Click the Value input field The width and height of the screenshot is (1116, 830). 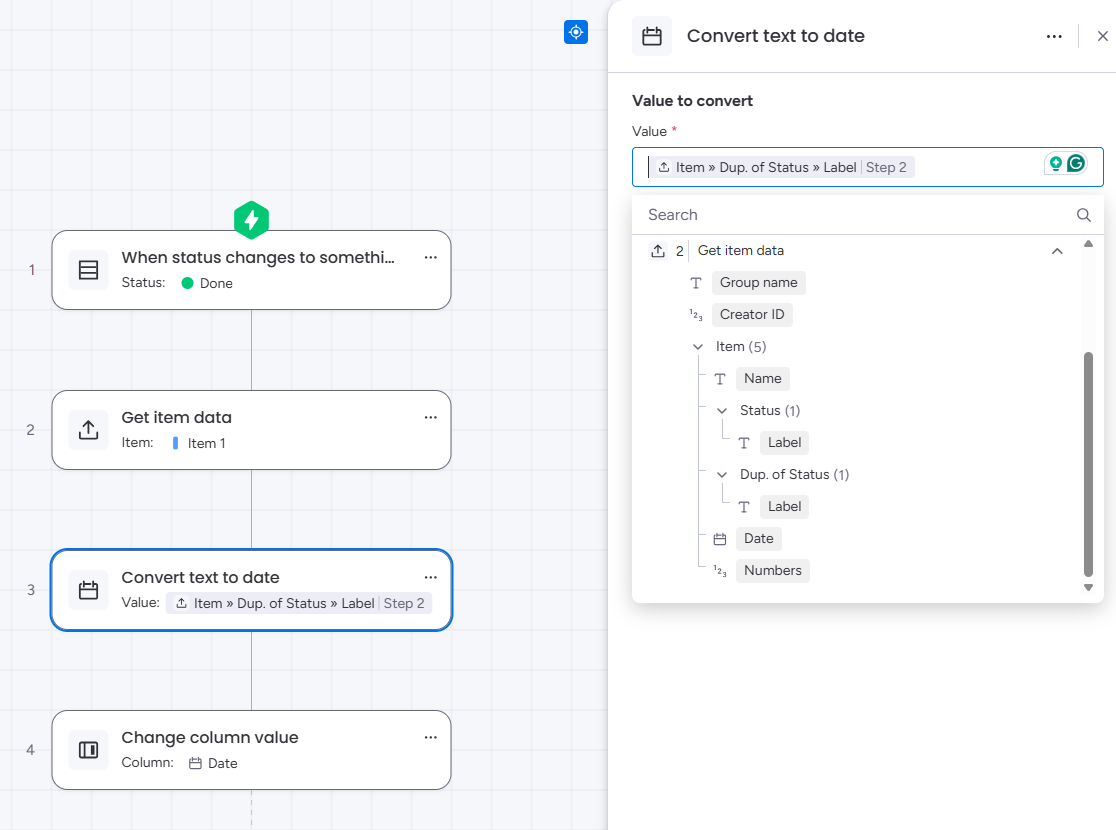(867, 167)
